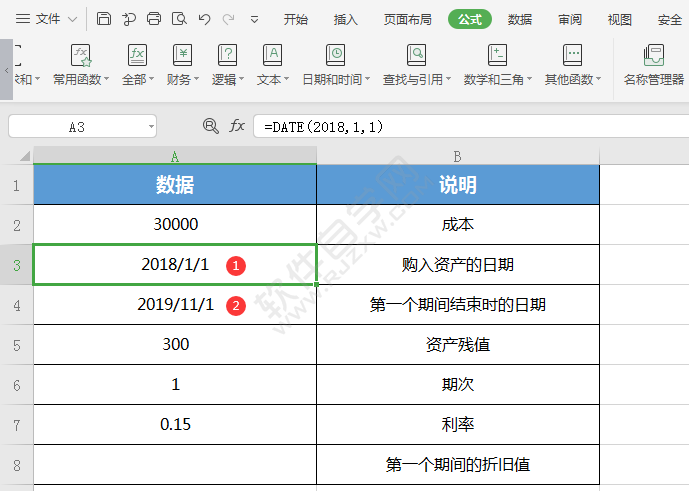This screenshot has width=689, height=491.
Task: Select column B header
Action: [458, 156]
